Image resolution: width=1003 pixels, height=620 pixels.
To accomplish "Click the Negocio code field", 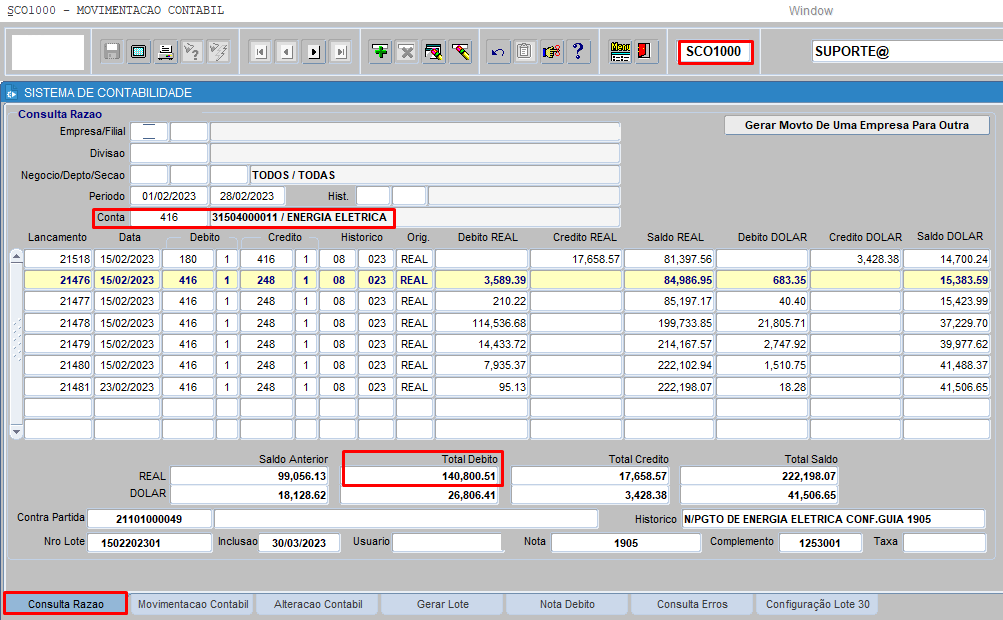I will pyautogui.click(x=149, y=175).
